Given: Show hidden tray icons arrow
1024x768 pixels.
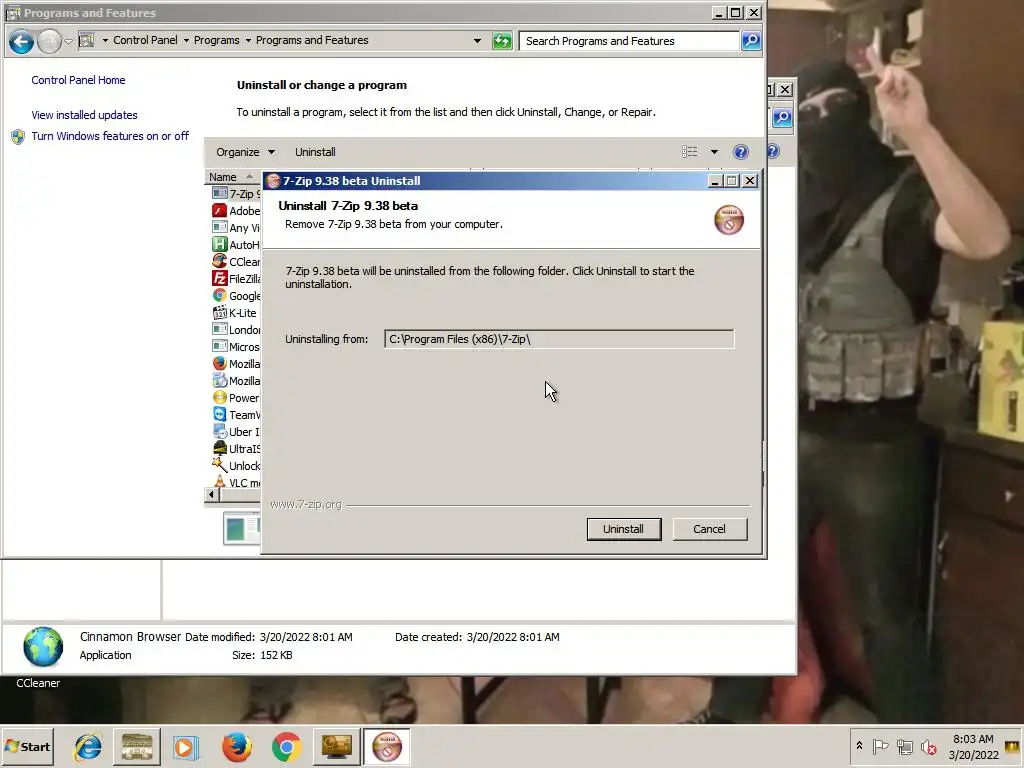Looking at the screenshot, I should coord(859,746).
